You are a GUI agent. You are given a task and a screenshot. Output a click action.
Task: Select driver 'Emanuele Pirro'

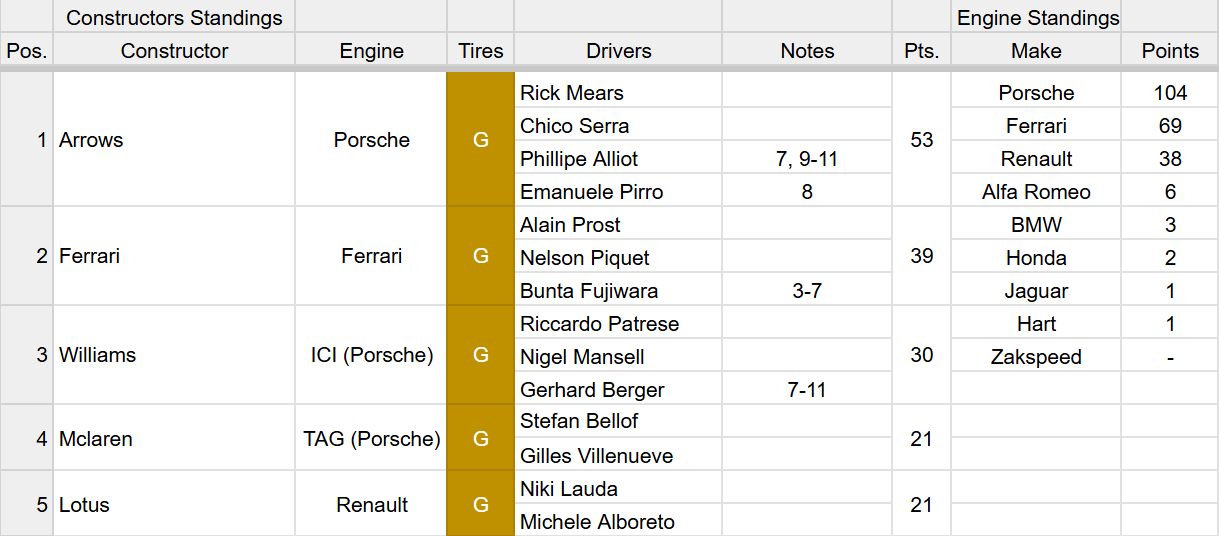click(x=618, y=191)
